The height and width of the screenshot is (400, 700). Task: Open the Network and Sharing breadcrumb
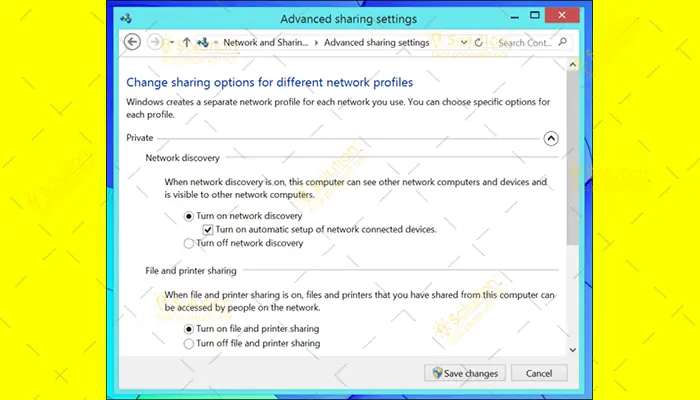click(x=266, y=42)
